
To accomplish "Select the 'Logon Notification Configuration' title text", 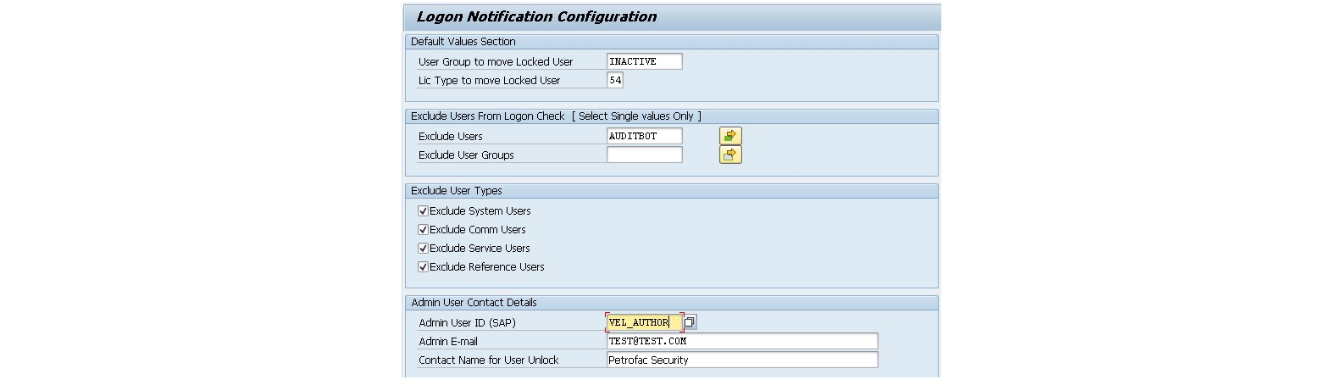I will click(x=536, y=16).
